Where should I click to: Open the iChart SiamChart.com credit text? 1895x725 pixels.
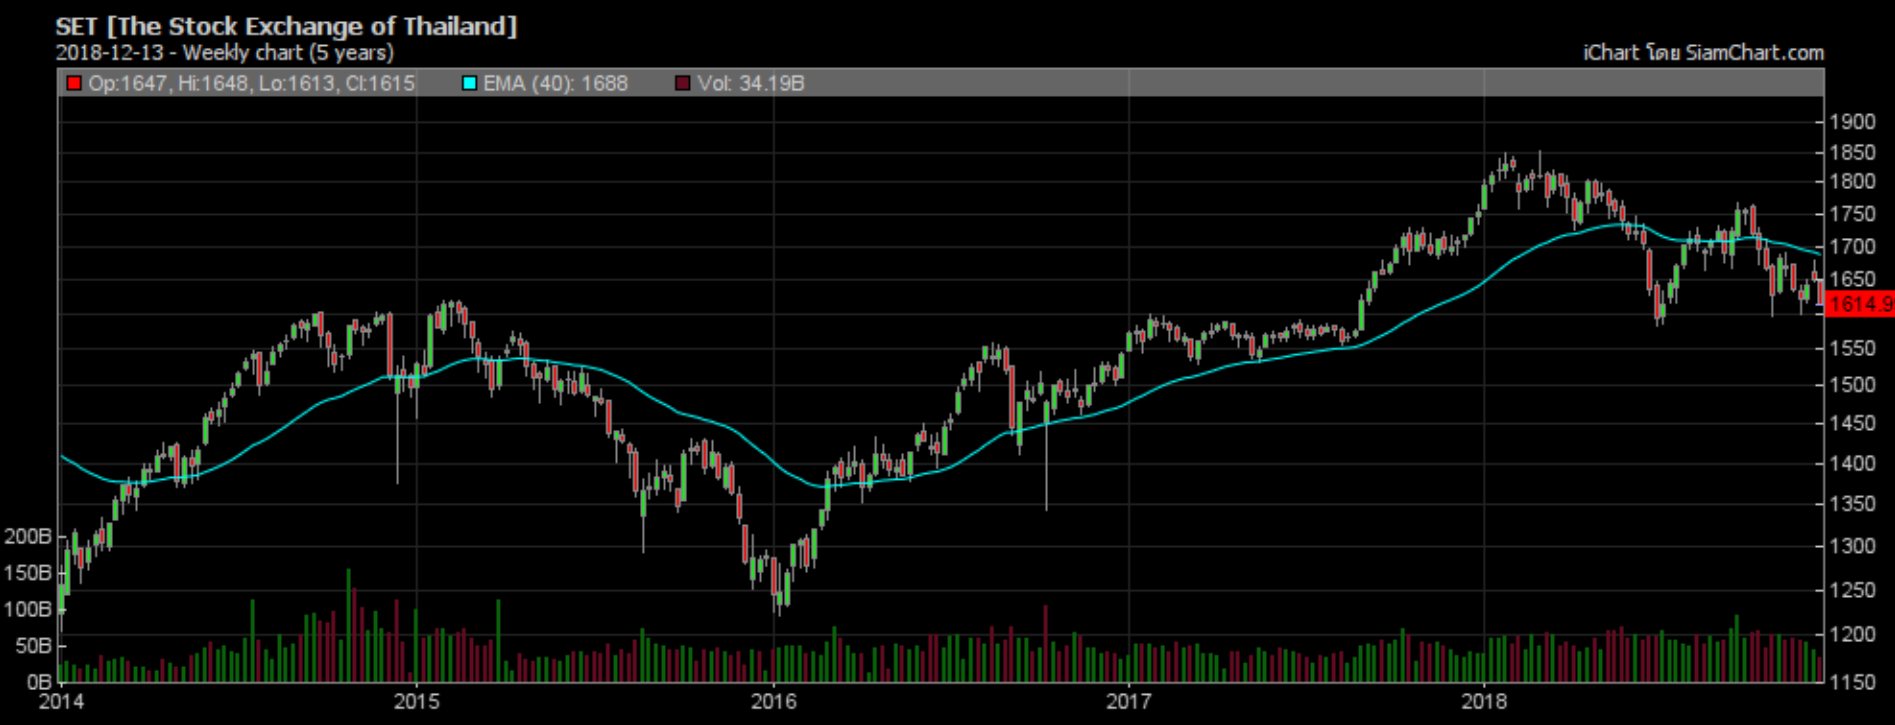click(1703, 53)
